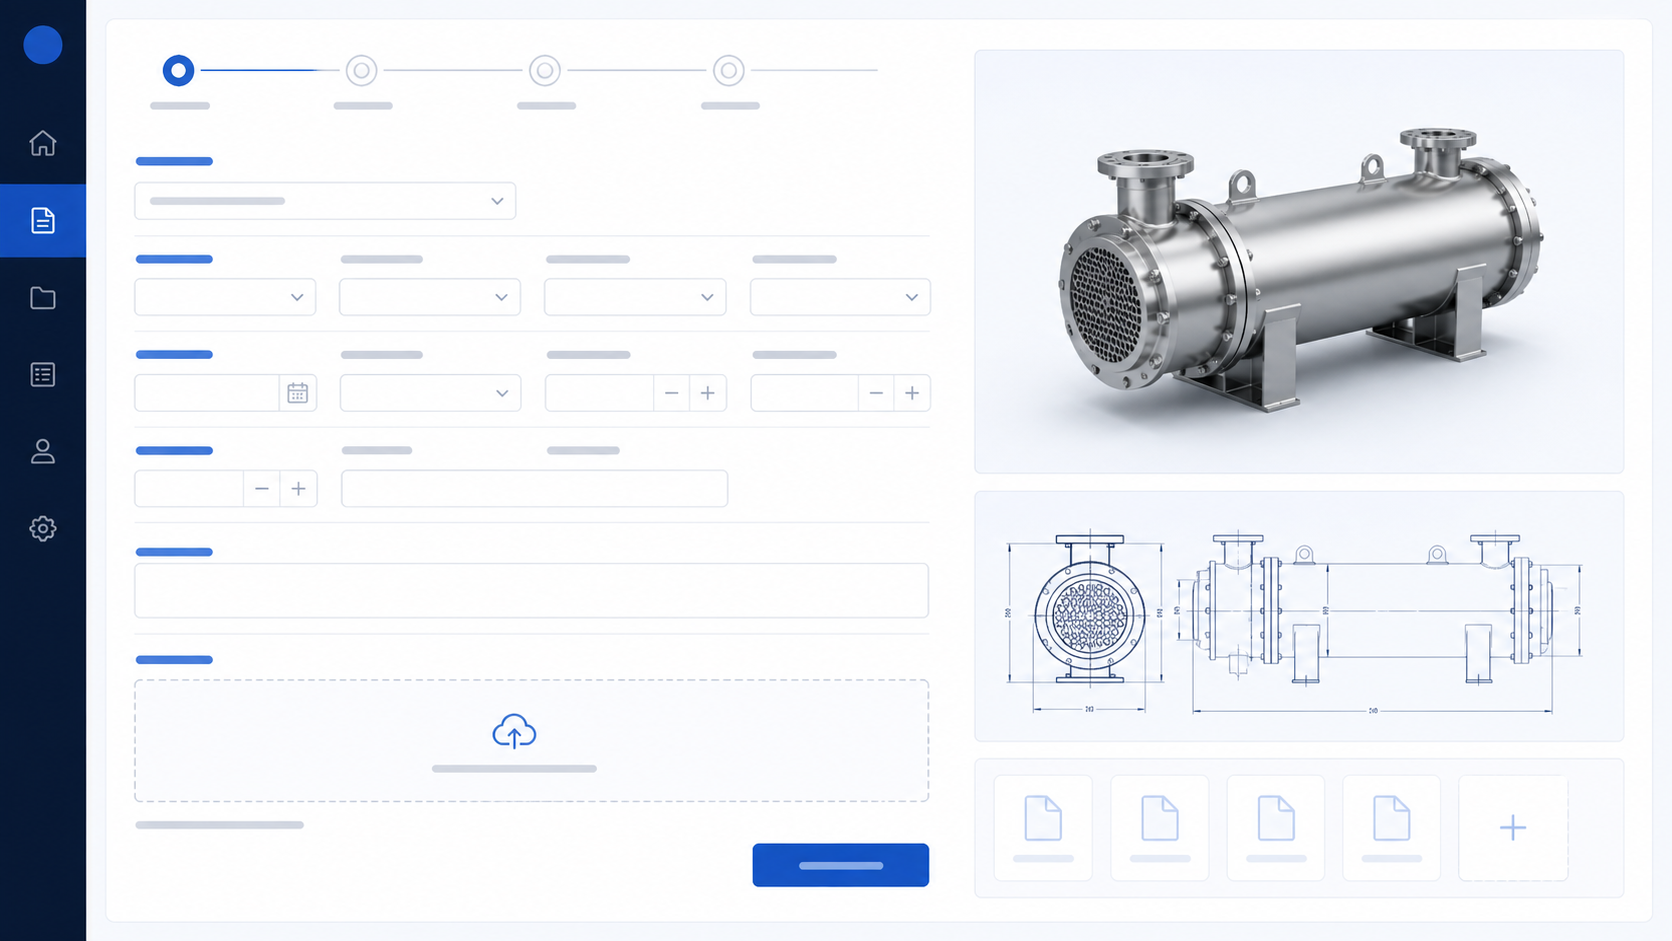This screenshot has width=1672, height=941.
Task: Increase the last field in the date row
Action: (912, 393)
